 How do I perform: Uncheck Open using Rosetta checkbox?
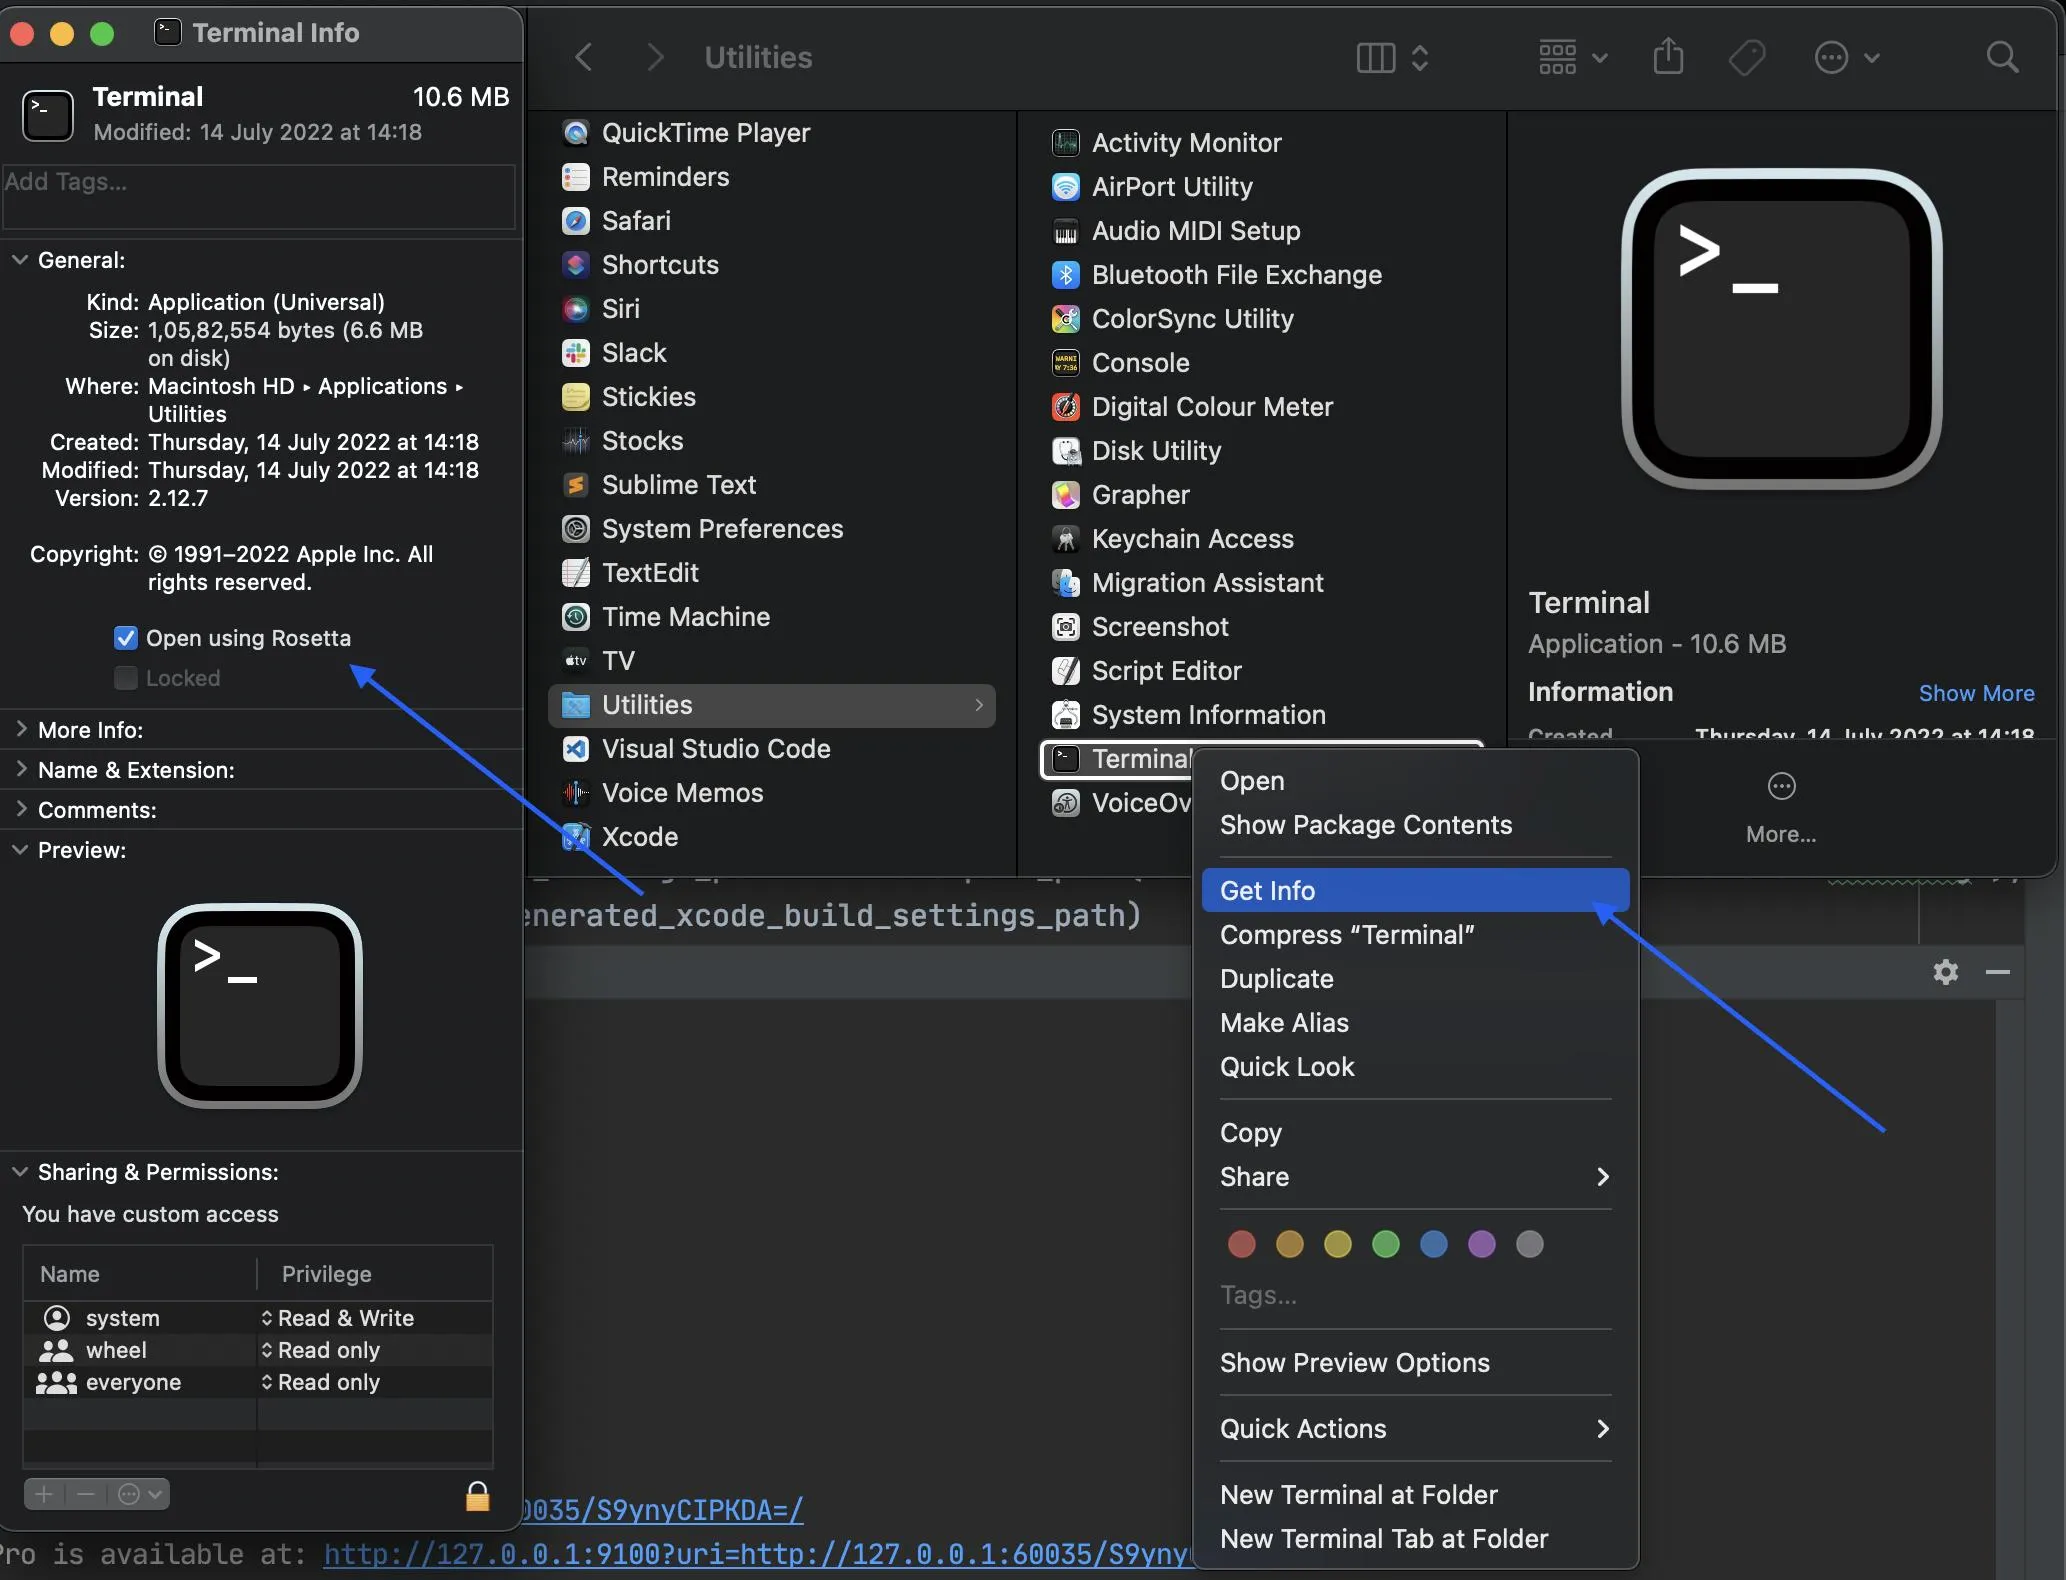(x=126, y=638)
